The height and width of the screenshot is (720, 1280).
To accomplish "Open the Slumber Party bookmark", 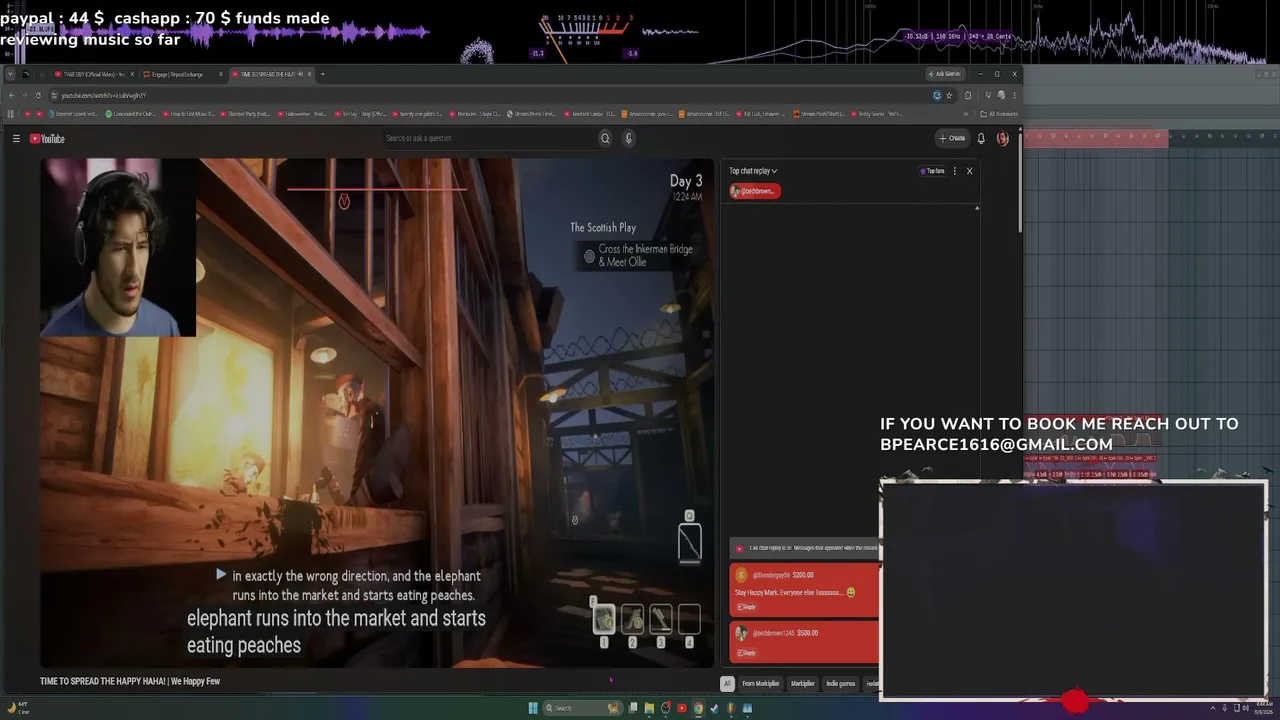I will point(246,114).
